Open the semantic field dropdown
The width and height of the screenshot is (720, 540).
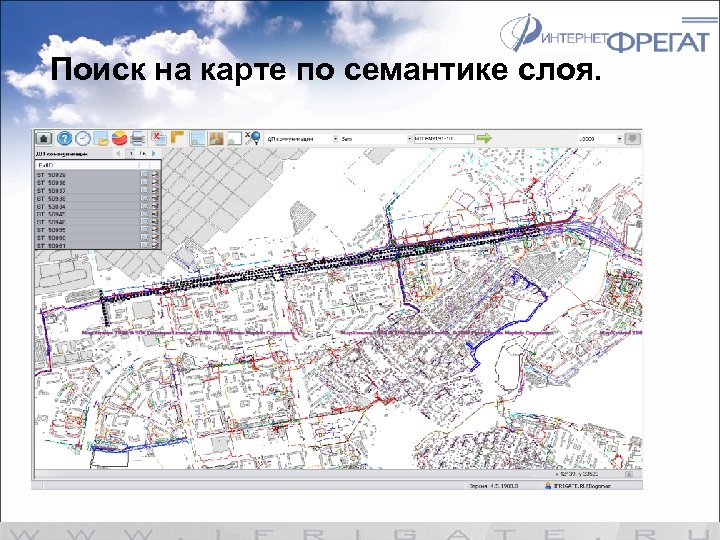(377, 139)
